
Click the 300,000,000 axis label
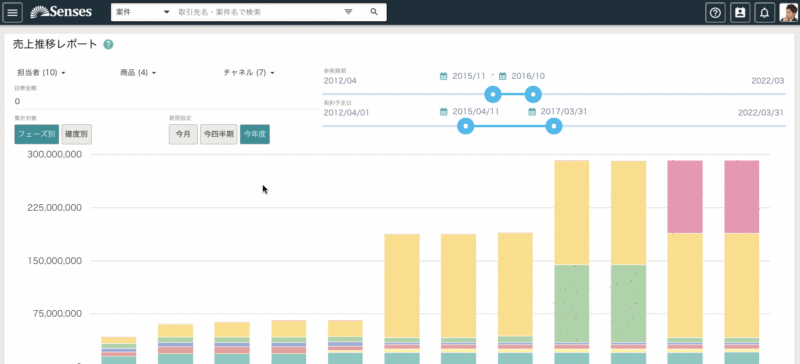click(x=54, y=154)
